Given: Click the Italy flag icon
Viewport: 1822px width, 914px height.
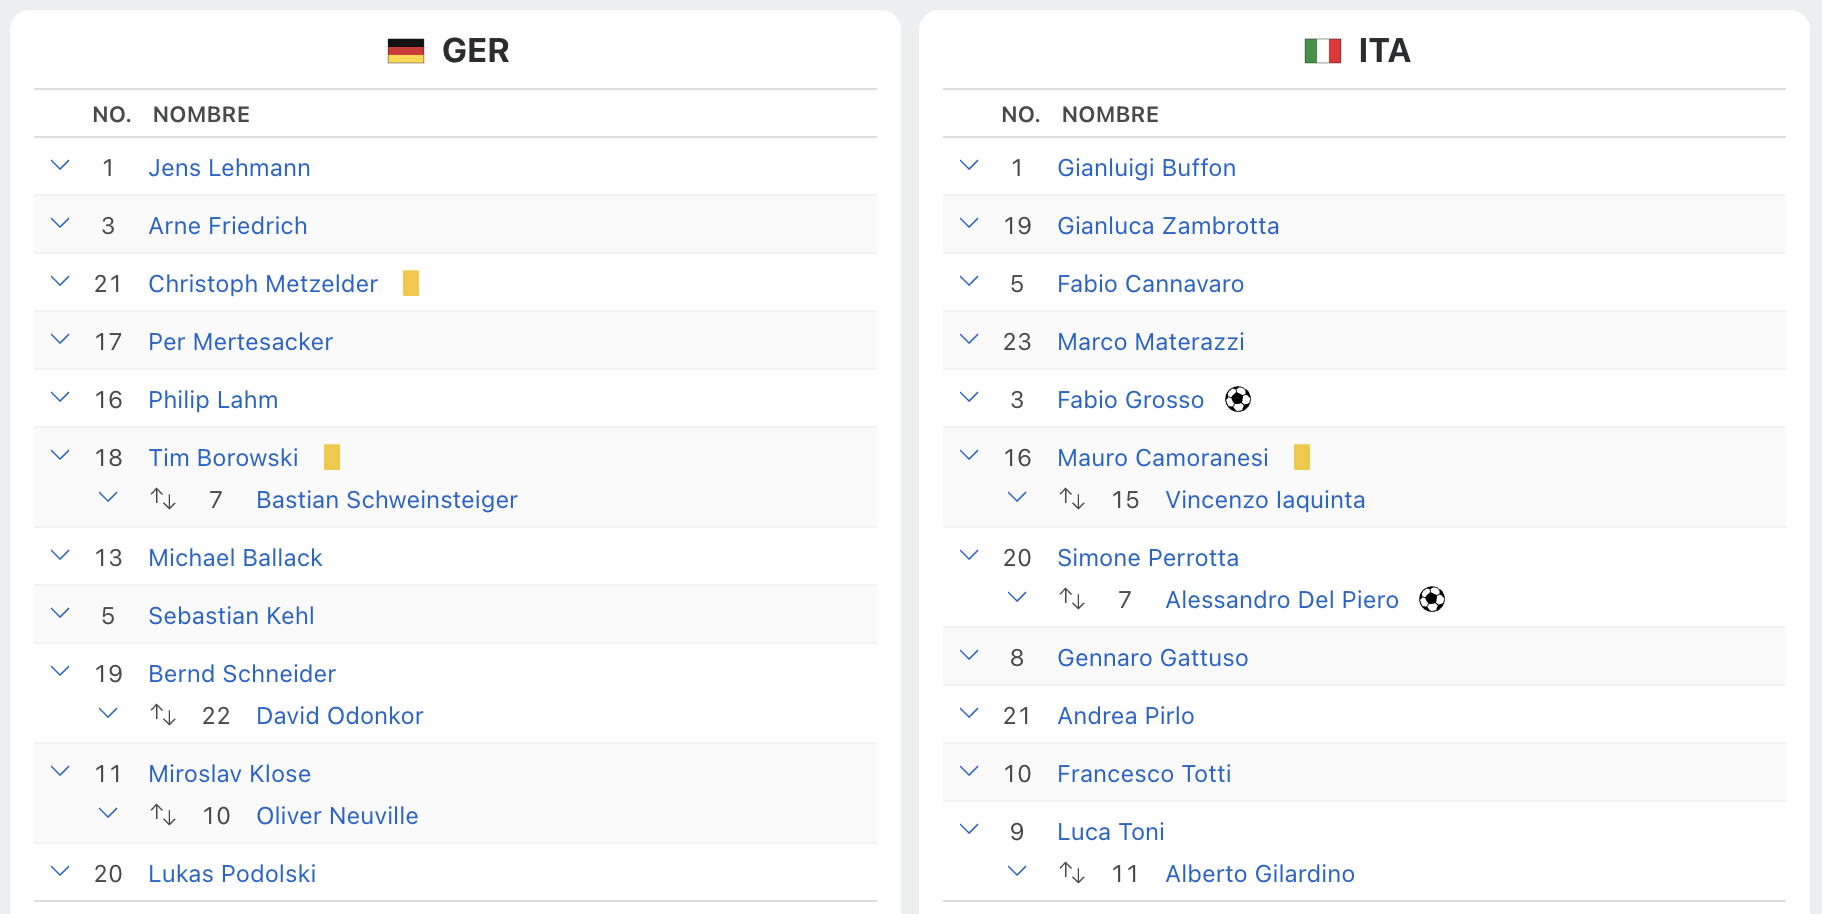Looking at the screenshot, I should pos(1322,50).
